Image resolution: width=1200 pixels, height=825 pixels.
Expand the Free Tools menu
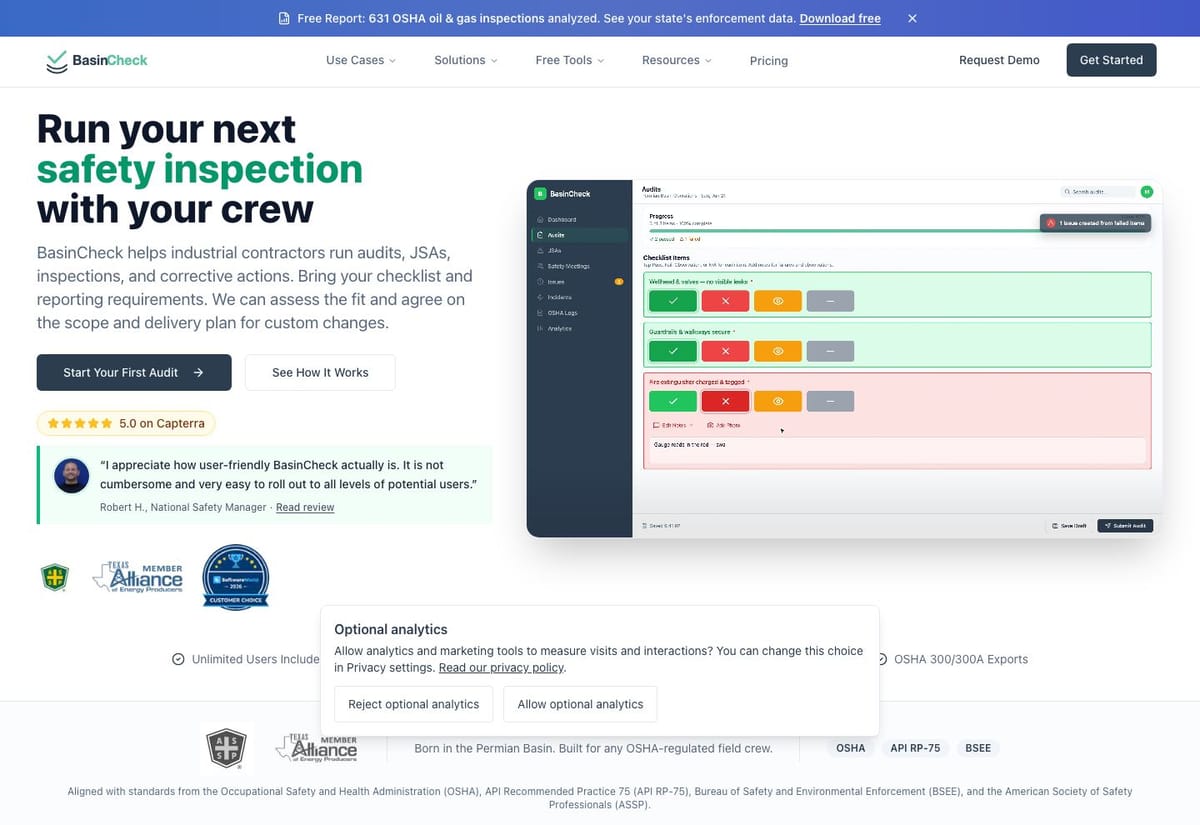570,60
